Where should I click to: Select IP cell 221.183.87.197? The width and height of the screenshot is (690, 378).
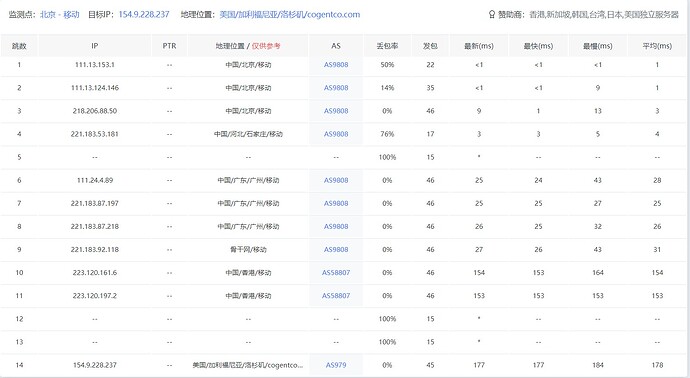pyautogui.click(x=95, y=203)
